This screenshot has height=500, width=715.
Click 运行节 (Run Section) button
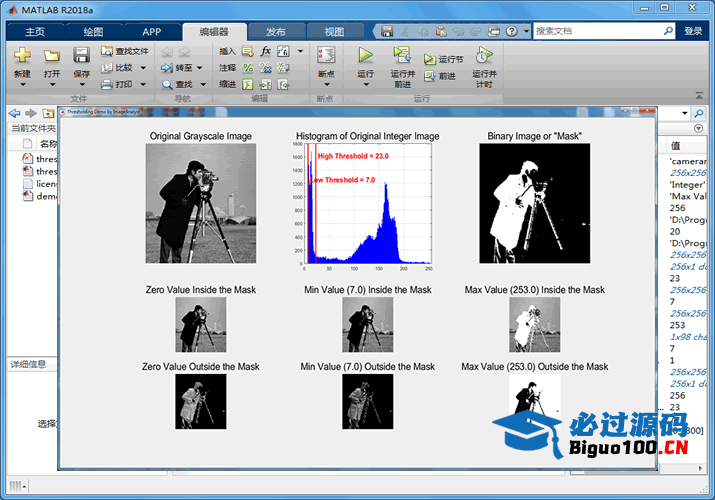pos(443,59)
